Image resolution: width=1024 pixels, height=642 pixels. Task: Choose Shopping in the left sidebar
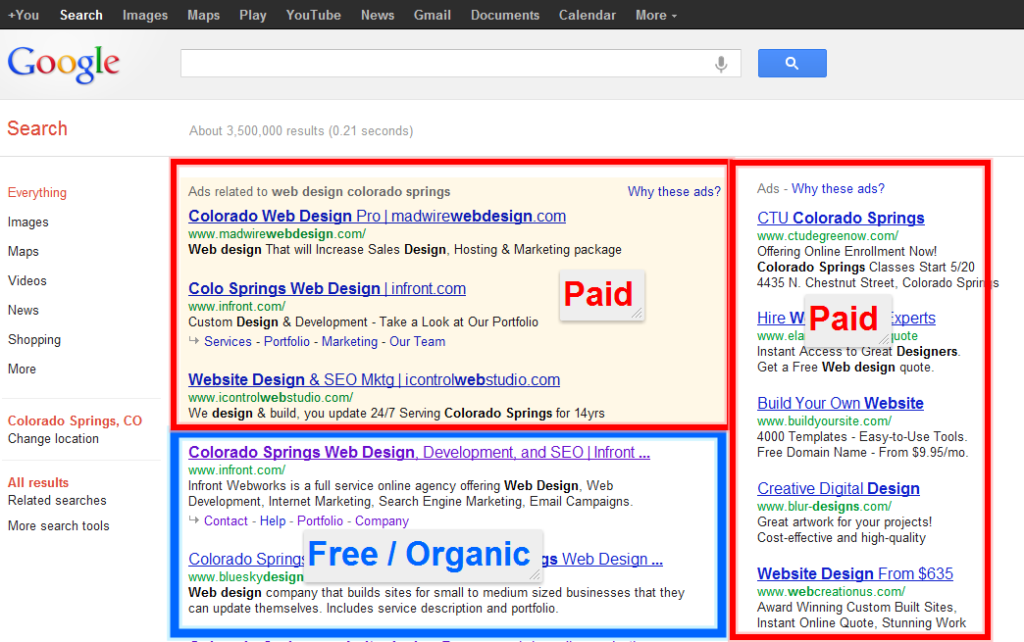pos(34,340)
